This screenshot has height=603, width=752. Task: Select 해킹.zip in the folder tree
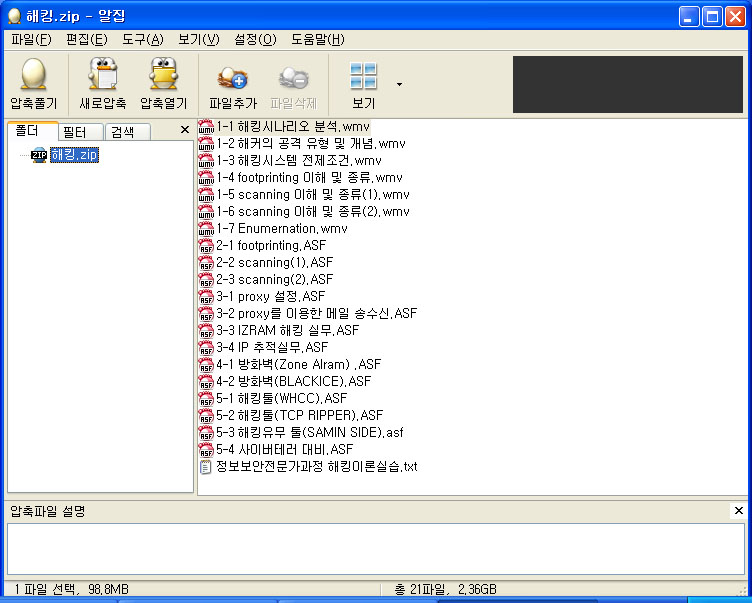(x=74, y=155)
